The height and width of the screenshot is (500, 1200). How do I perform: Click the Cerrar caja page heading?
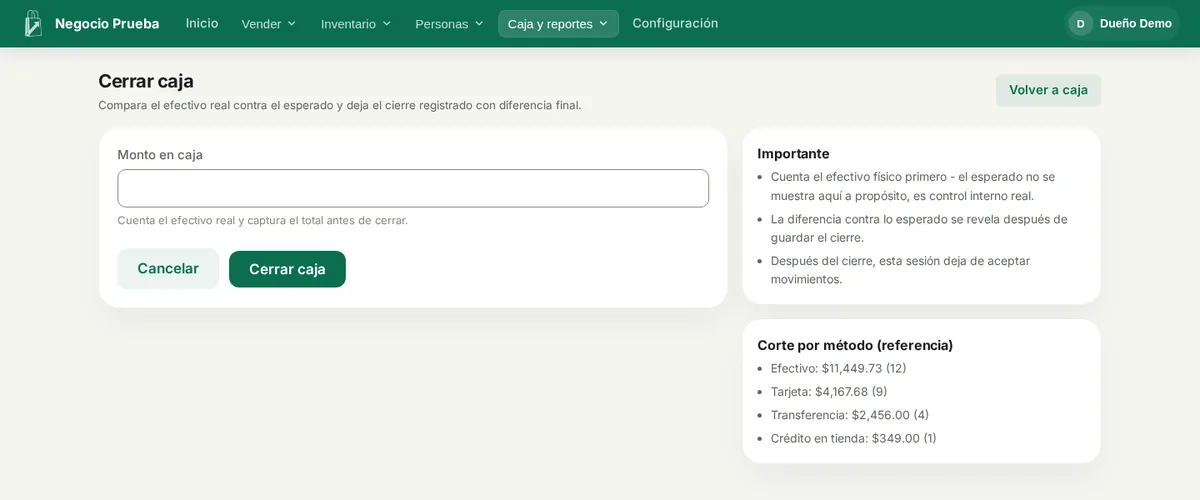click(146, 81)
